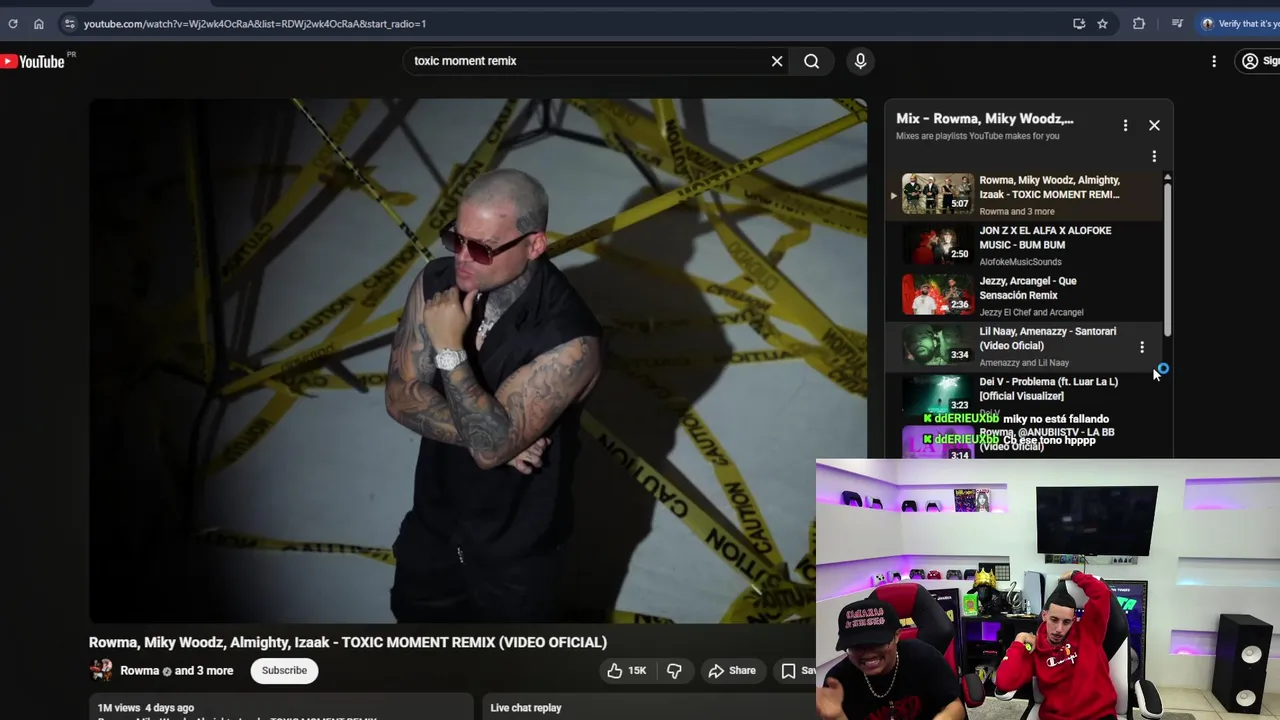Submit search with the magnifier icon
The height and width of the screenshot is (720, 1280).
[x=812, y=61]
